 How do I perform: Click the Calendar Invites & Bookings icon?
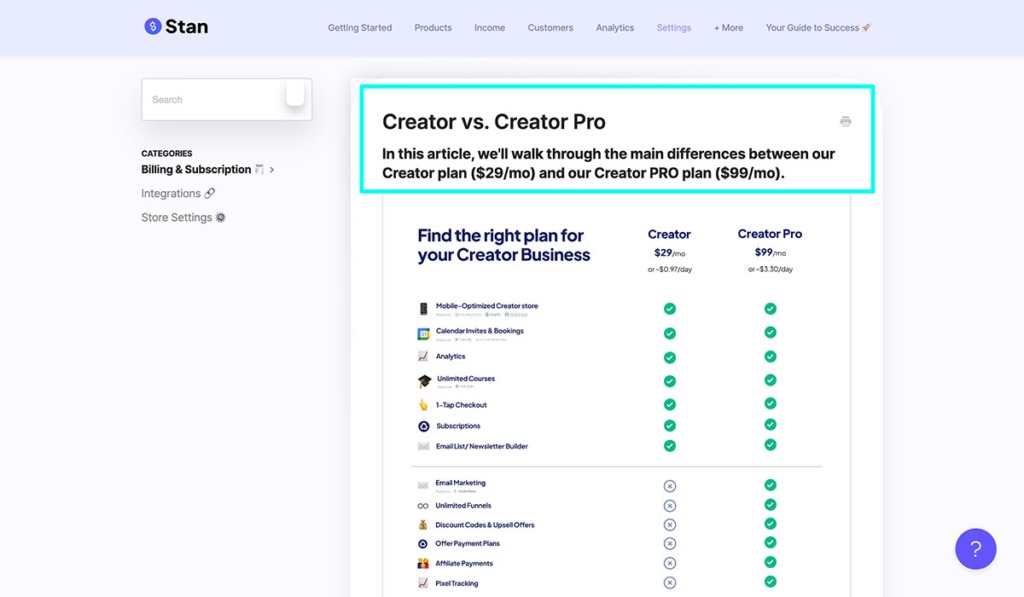click(x=424, y=333)
